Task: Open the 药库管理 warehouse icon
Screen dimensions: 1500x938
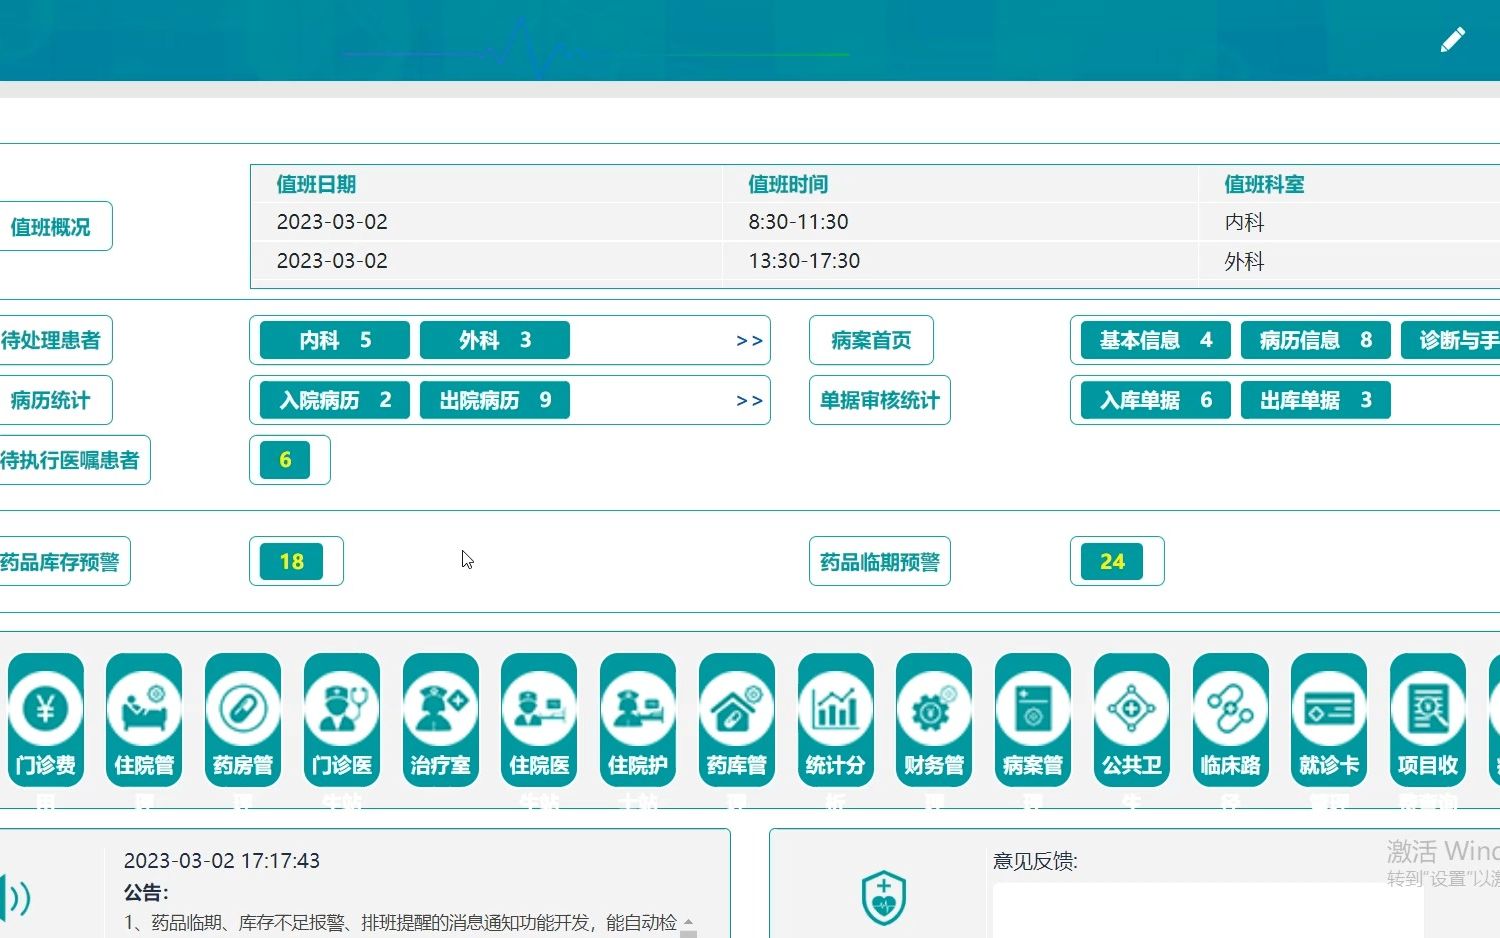Action: click(736, 718)
